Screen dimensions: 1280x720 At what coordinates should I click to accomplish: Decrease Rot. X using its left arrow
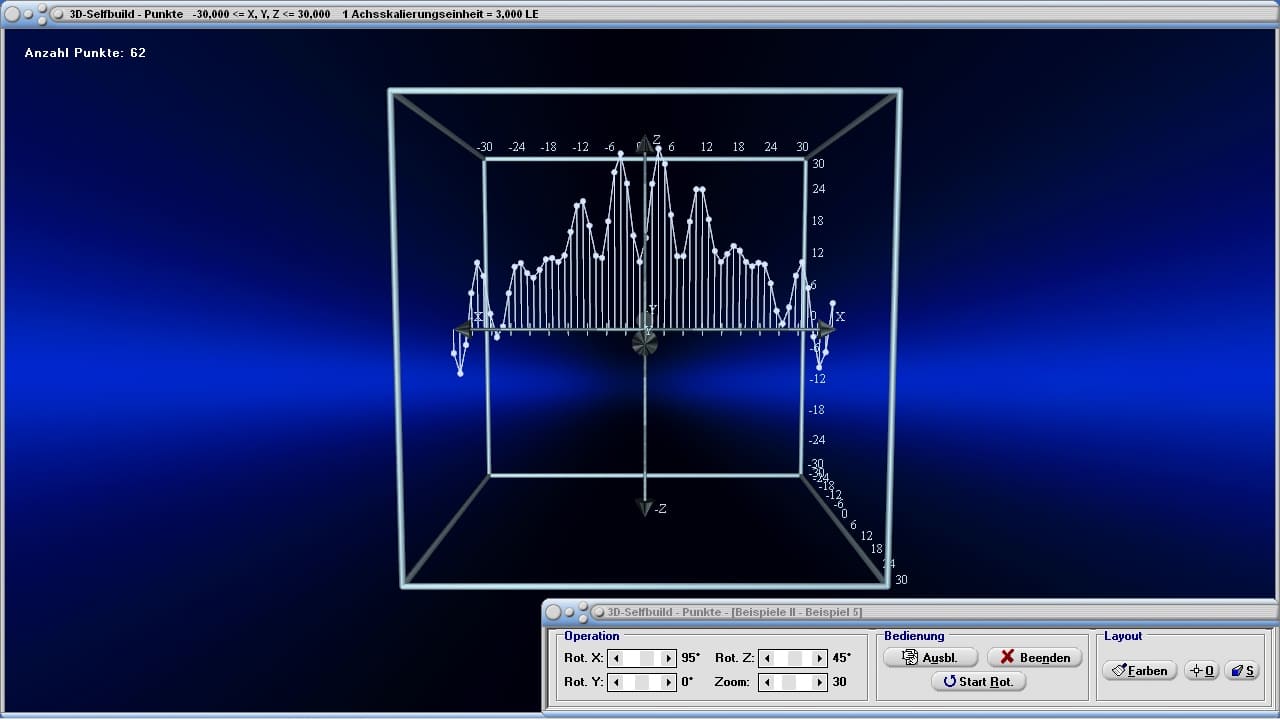[617, 658]
